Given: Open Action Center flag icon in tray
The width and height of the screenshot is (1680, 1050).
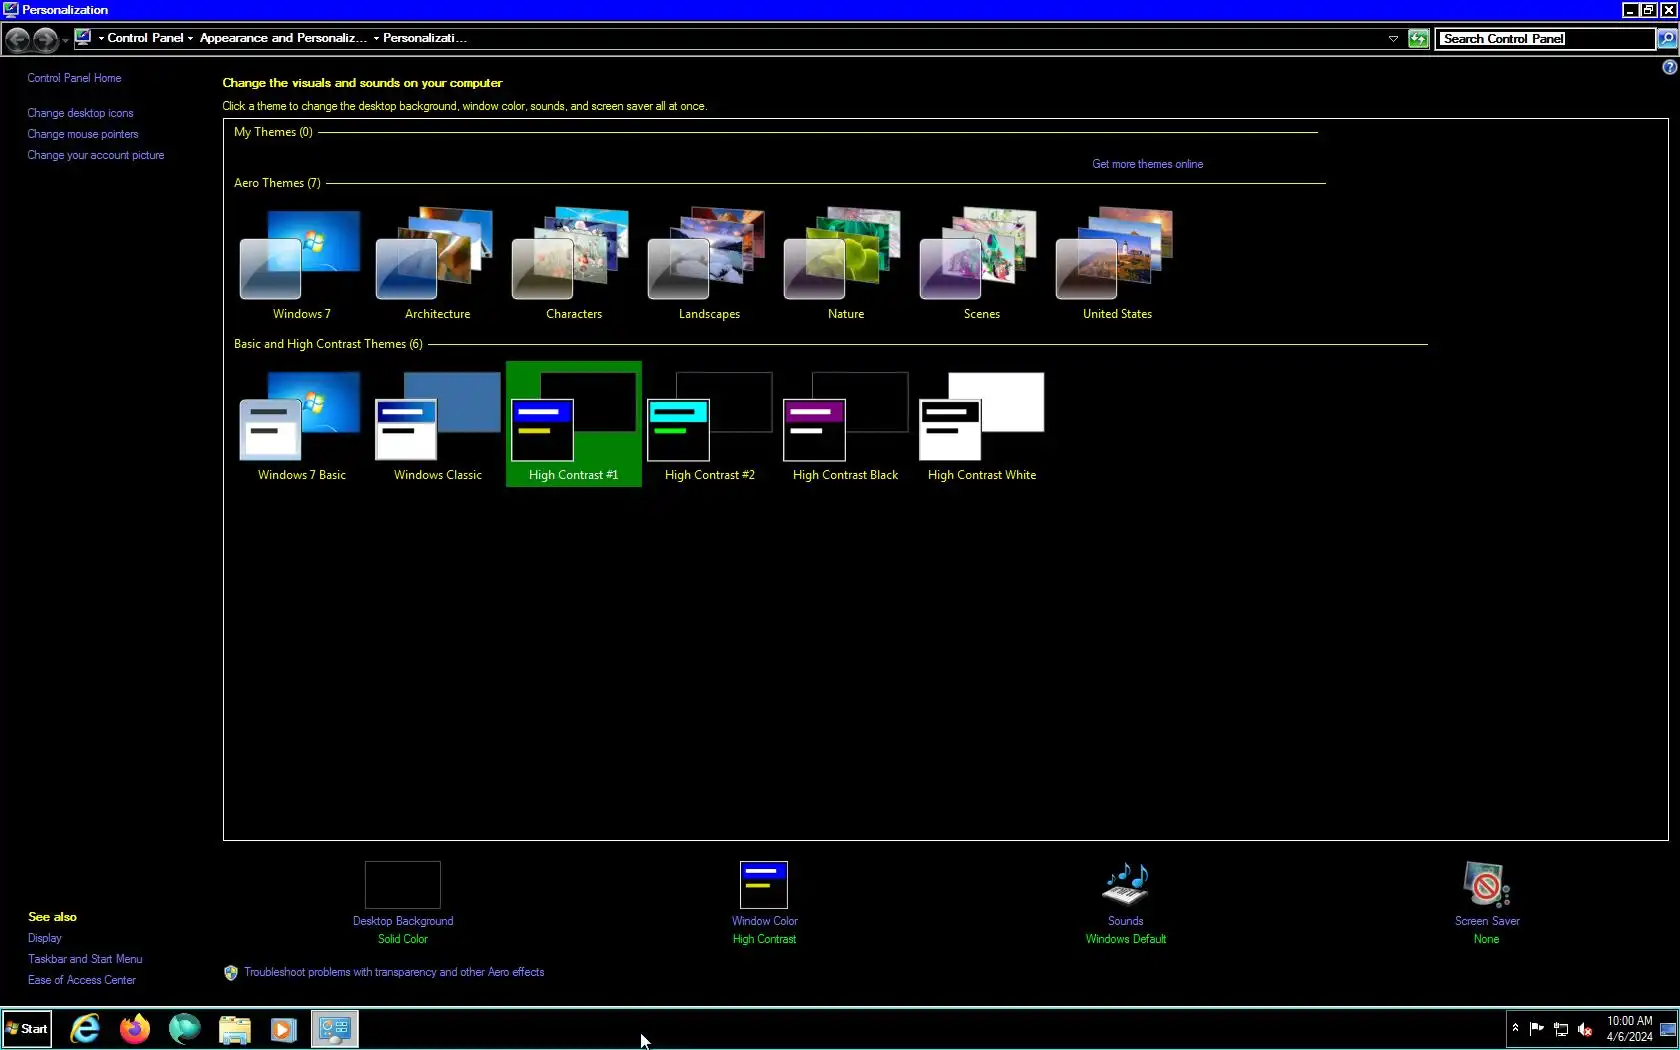Looking at the screenshot, I should (x=1537, y=1029).
